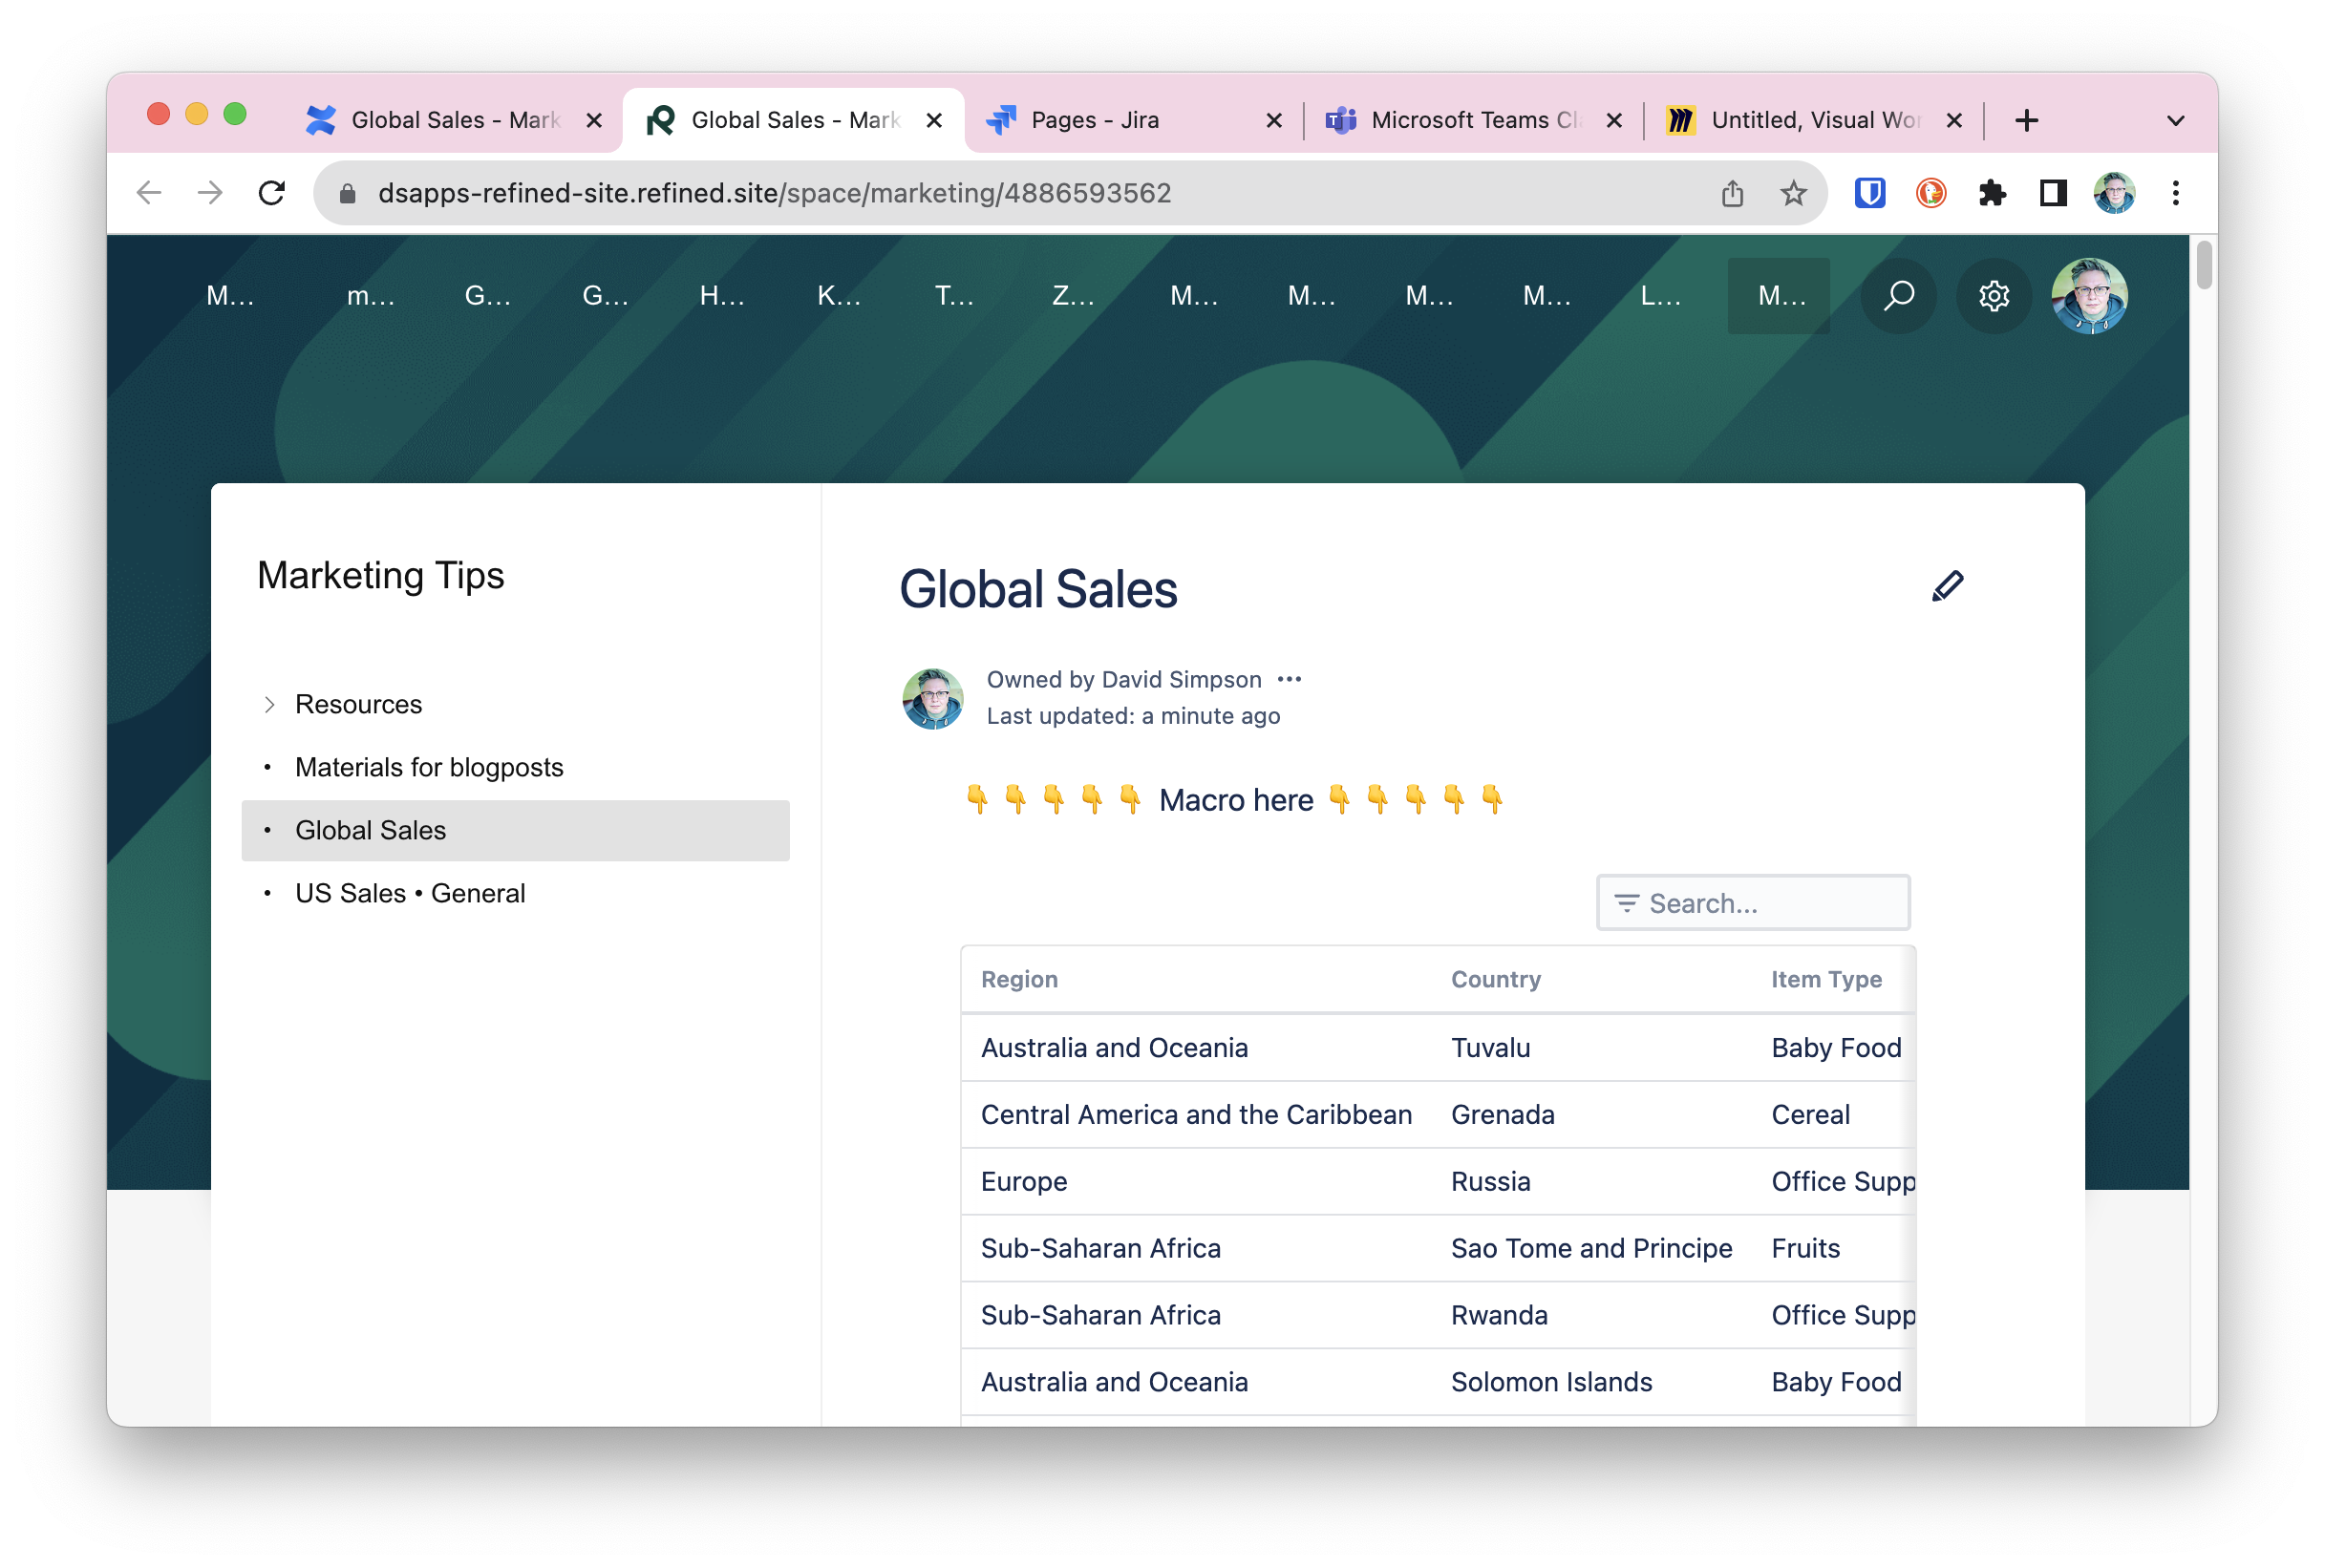The width and height of the screenshot is (2325, 1568).
Task: Click the Marketing Tips space title
Action: tap(380, 576)
